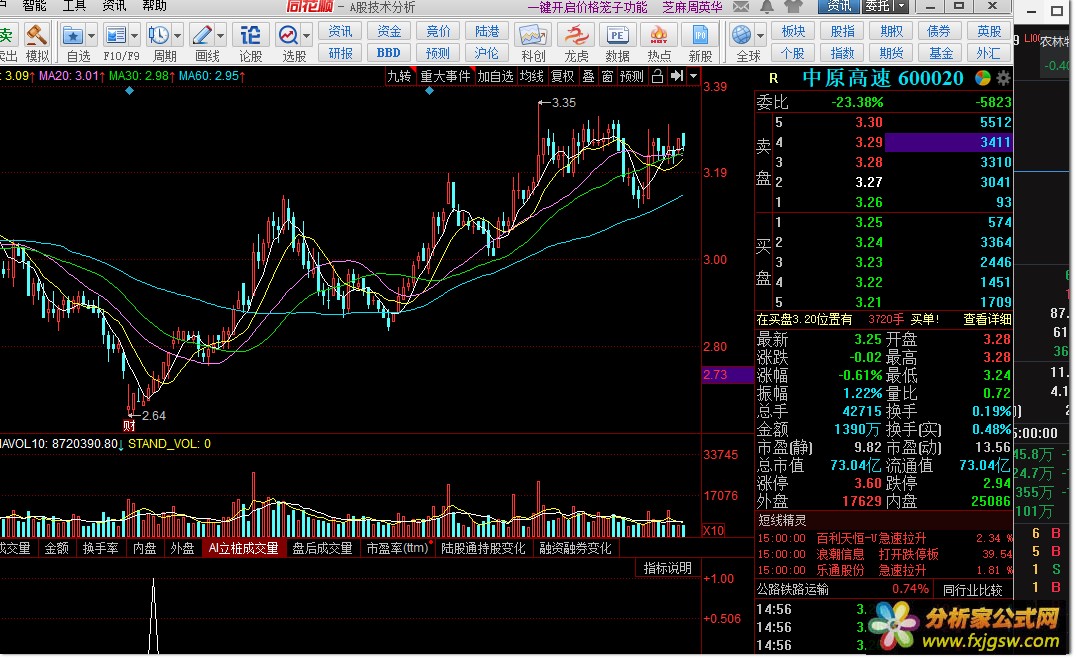This screenshot has width=1076, height=658.
Task: Click the 百利天恒-U急速拉升 alert row
Action: (885, 538)
